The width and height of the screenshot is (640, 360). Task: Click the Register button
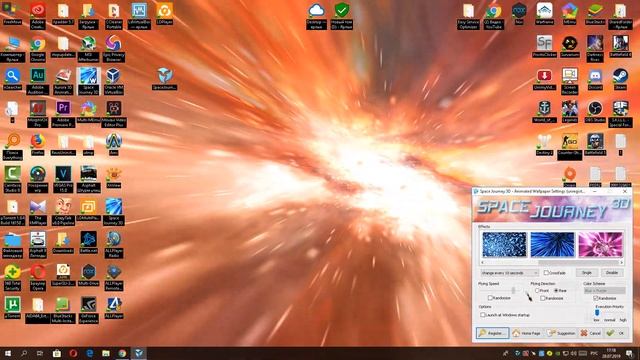[492, 333]
